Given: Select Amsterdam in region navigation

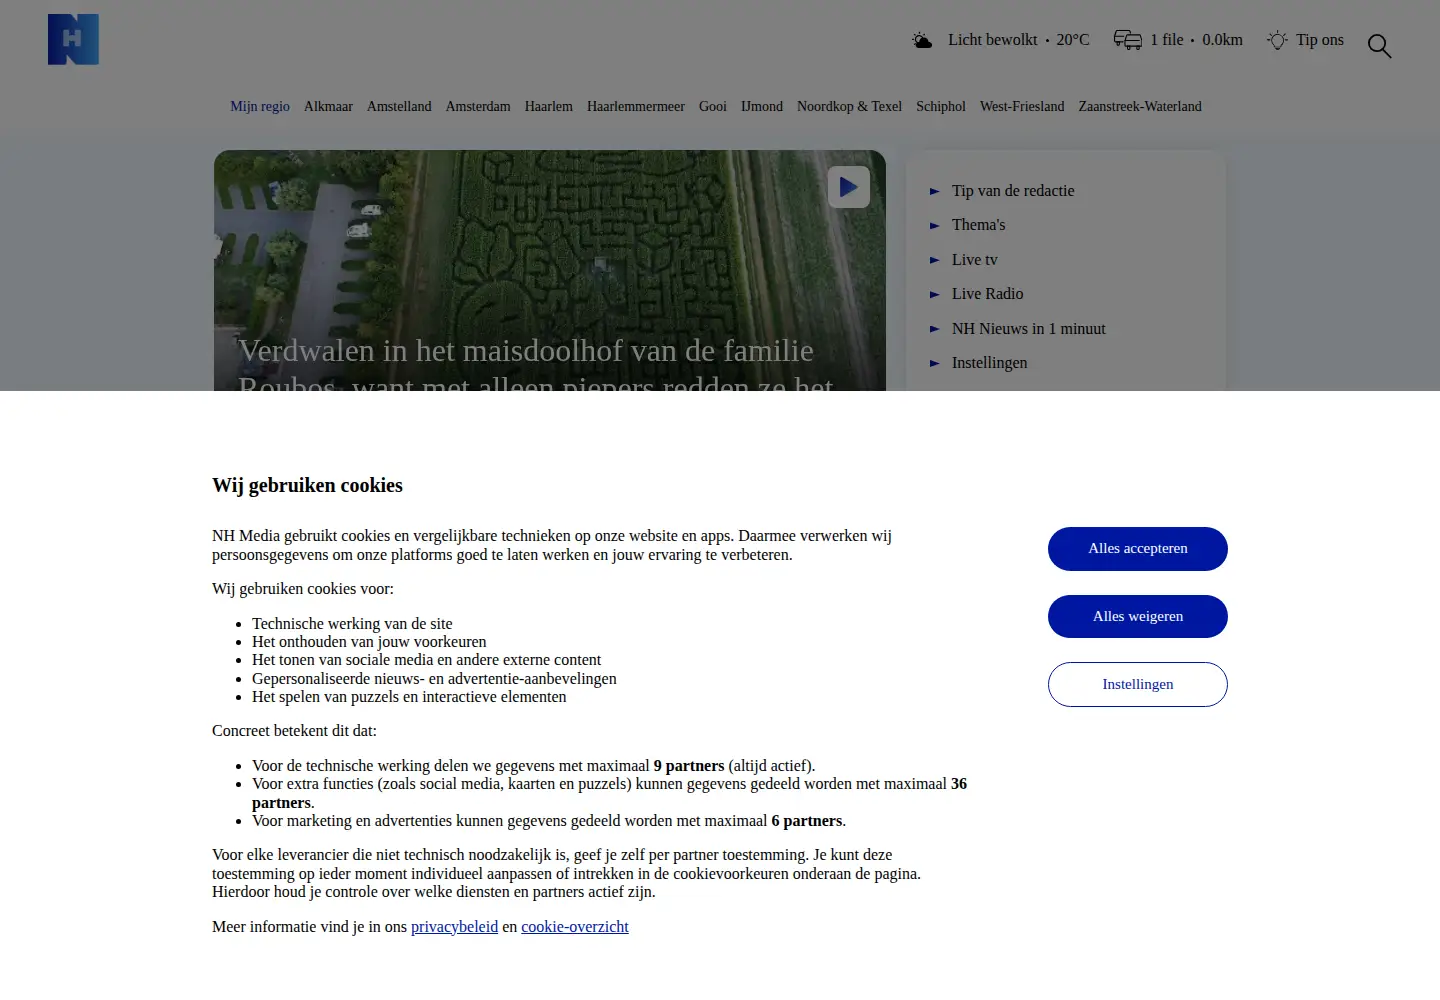Looking at the screenshot, I should pos(478,106).
